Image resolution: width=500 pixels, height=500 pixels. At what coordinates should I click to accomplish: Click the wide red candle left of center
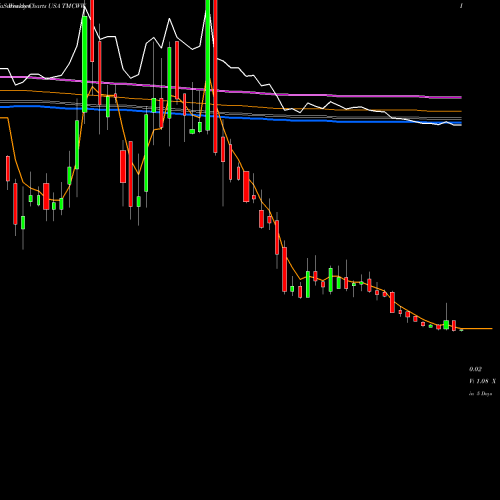[x=123, y=166]
